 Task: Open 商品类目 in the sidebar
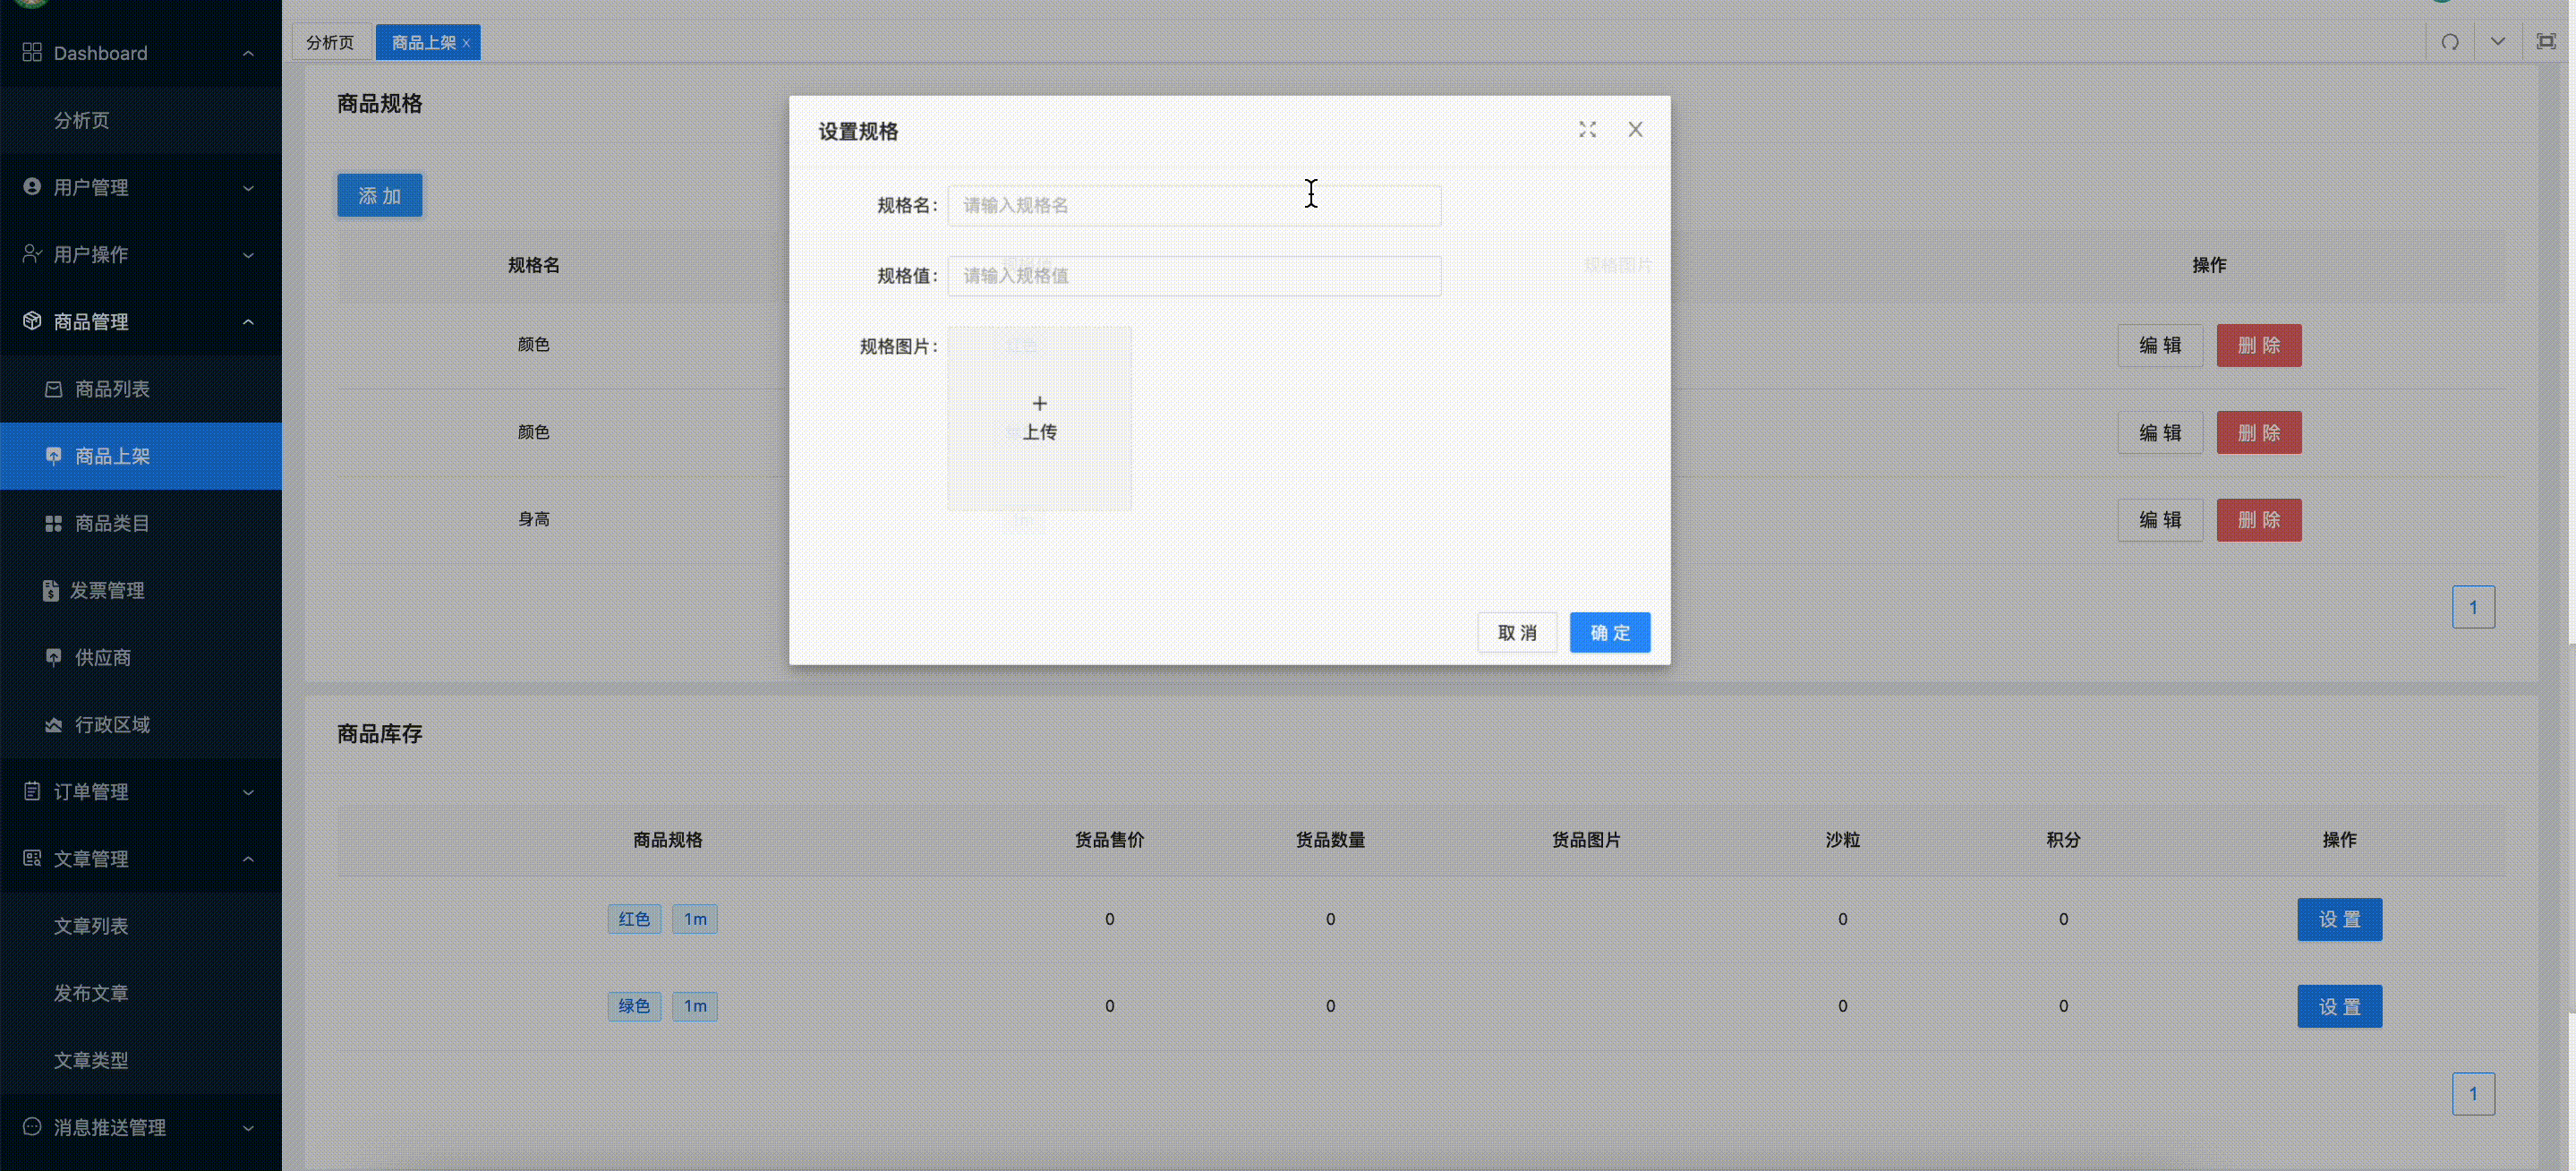(x=112, y=523)
